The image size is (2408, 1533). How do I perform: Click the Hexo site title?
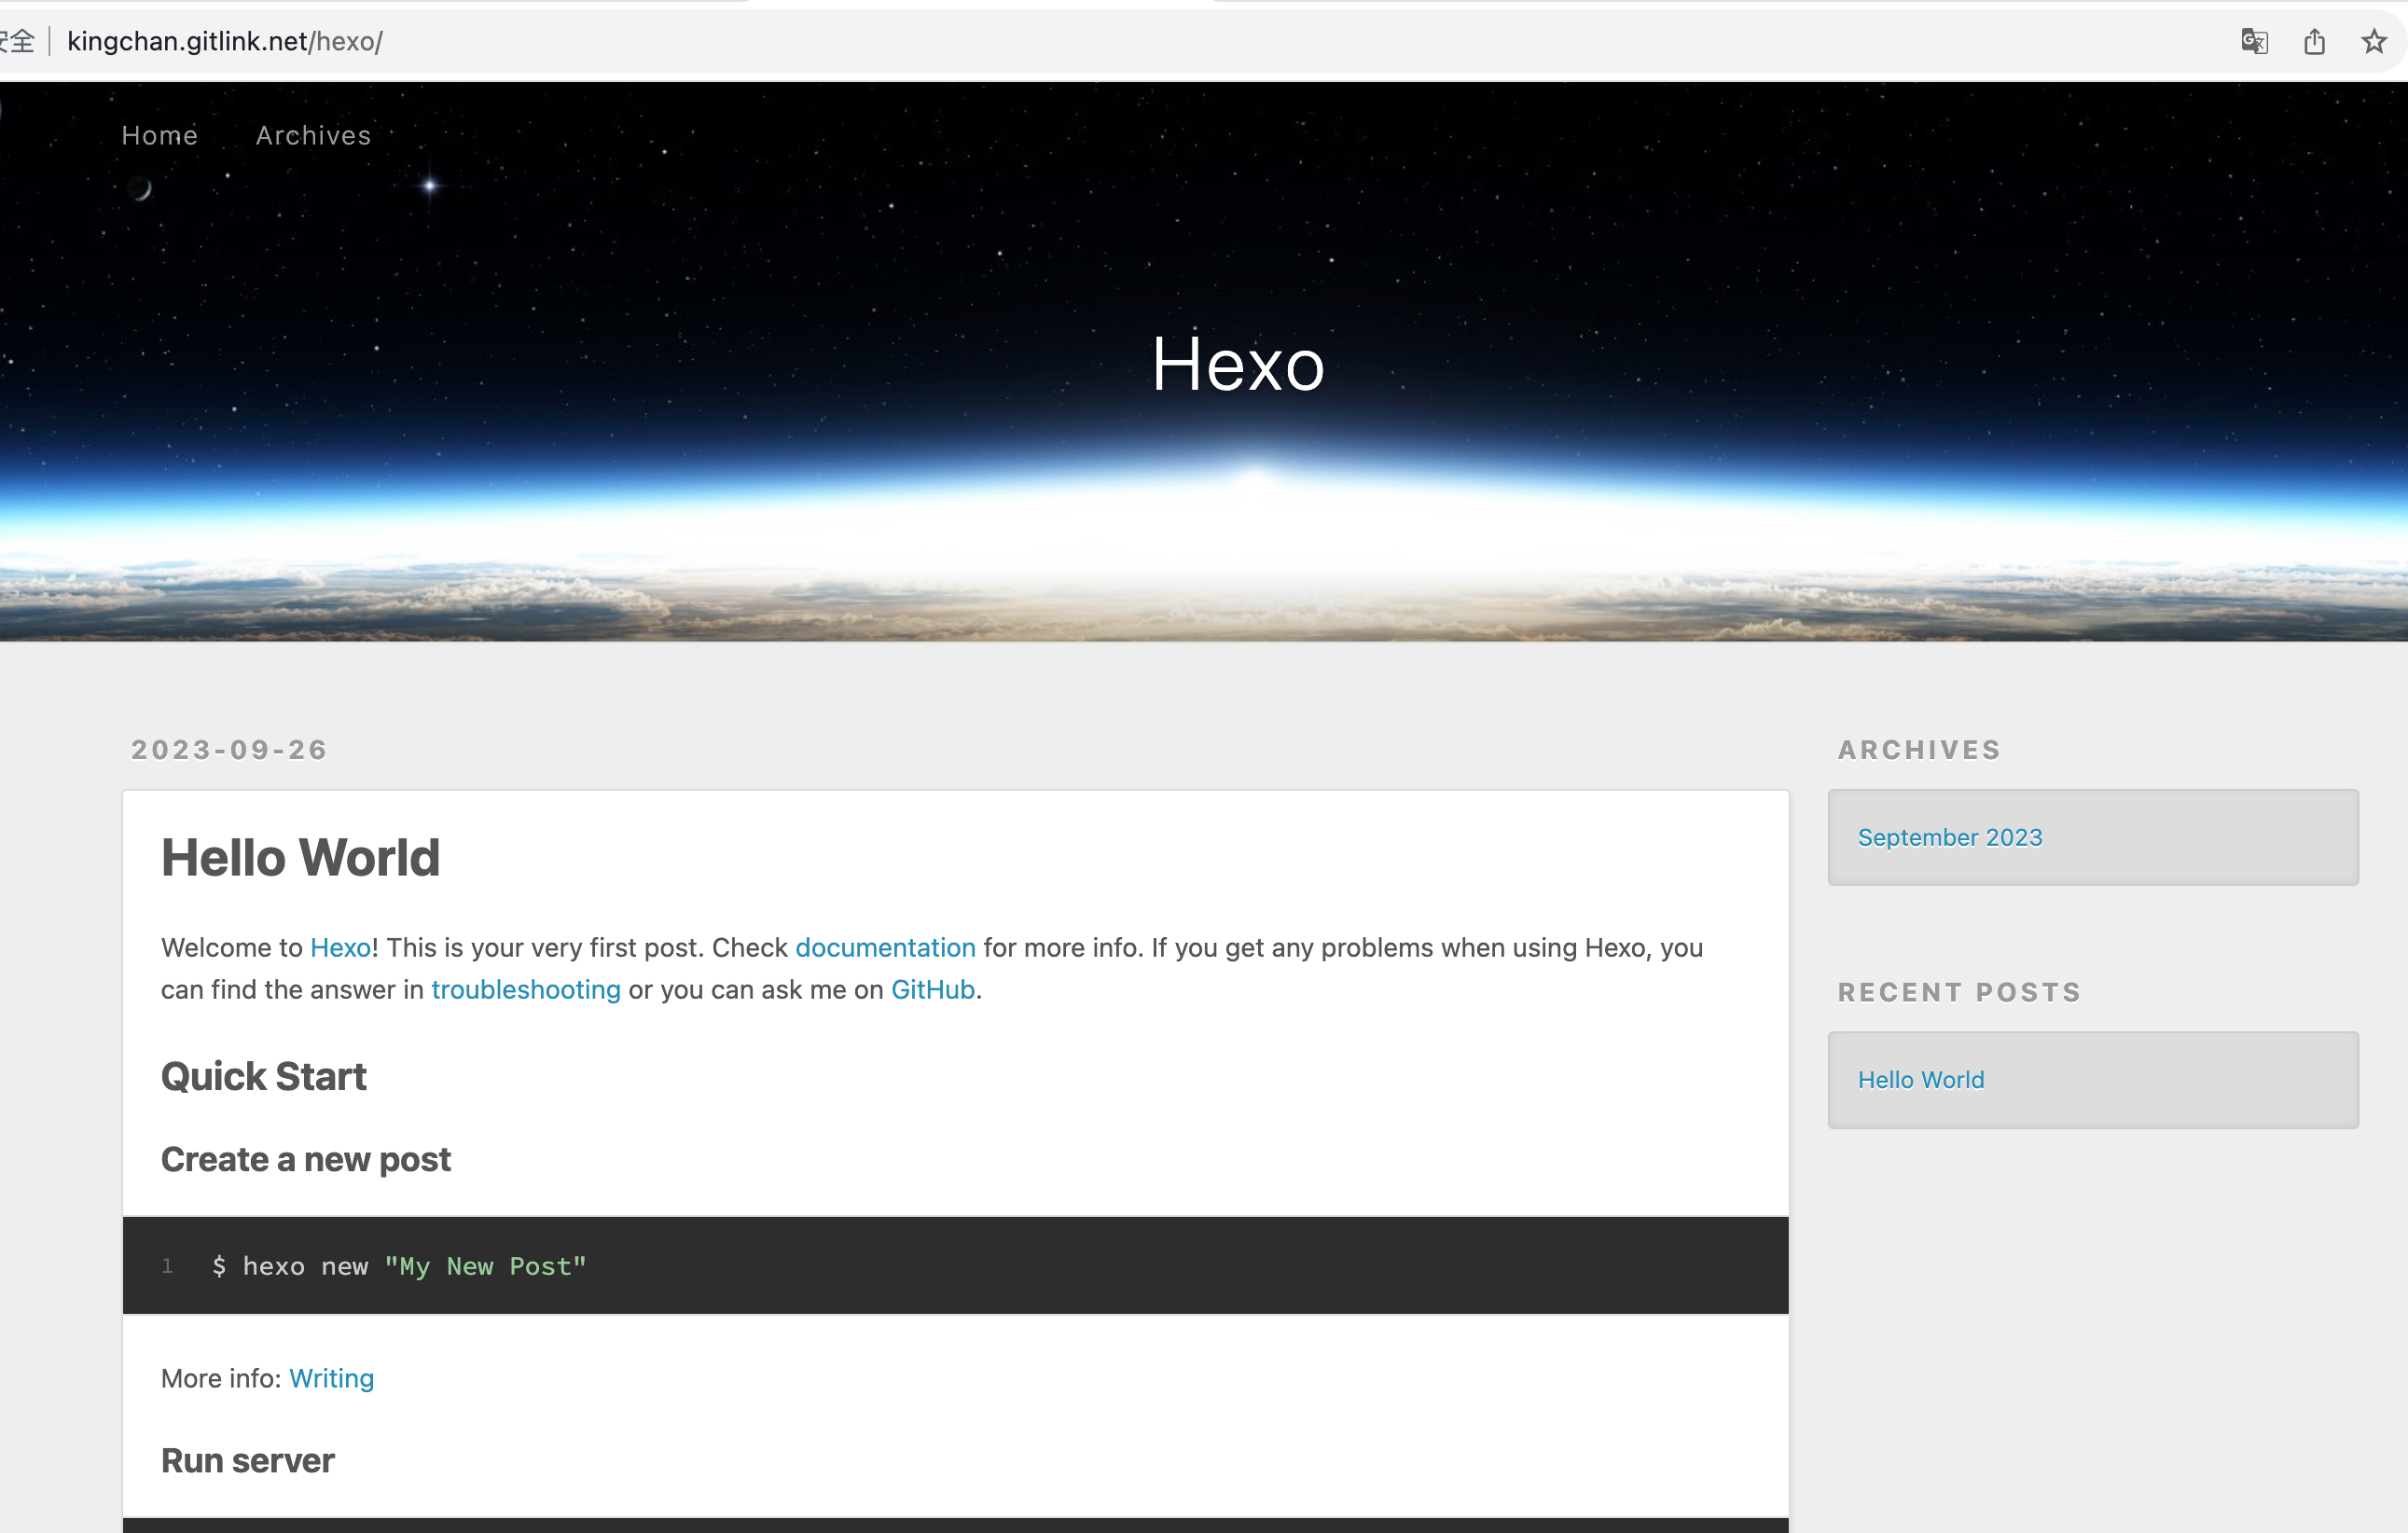click(1238, 364)
